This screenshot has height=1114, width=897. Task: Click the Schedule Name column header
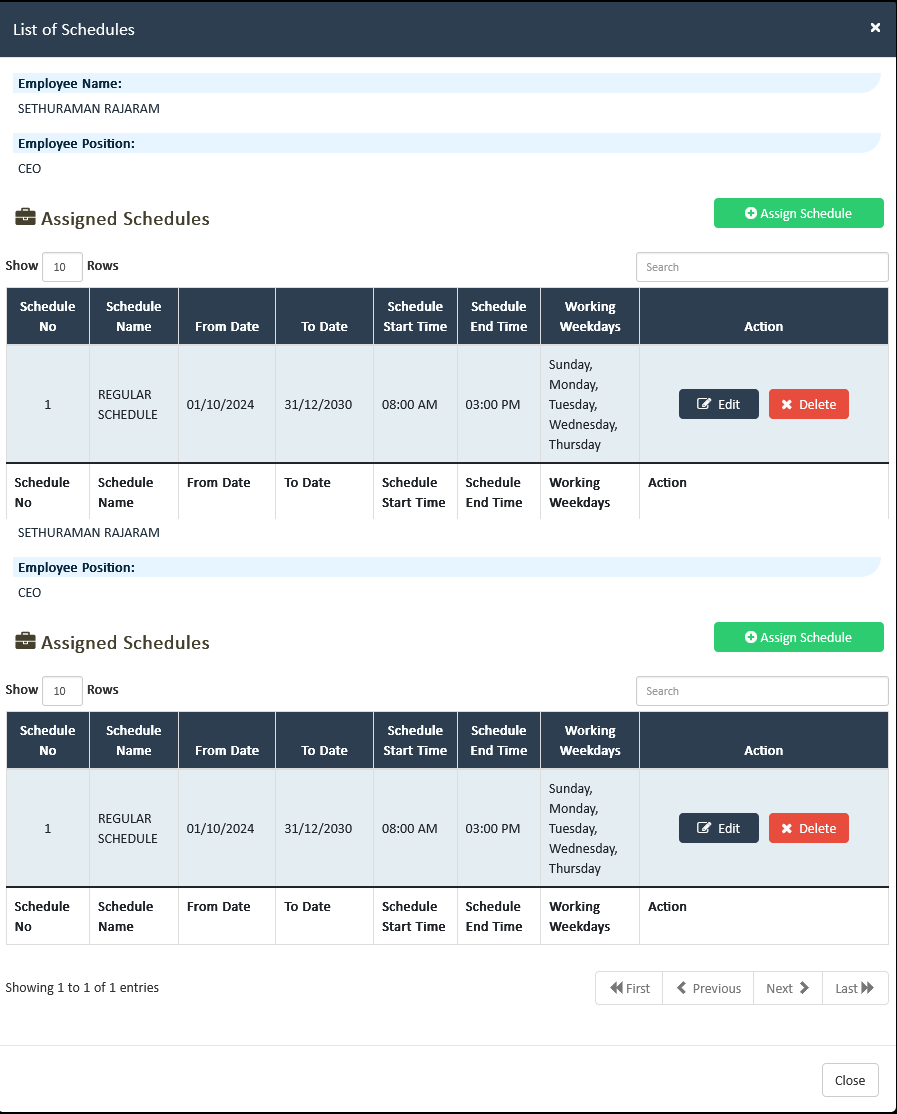click(x=133, y=315)
